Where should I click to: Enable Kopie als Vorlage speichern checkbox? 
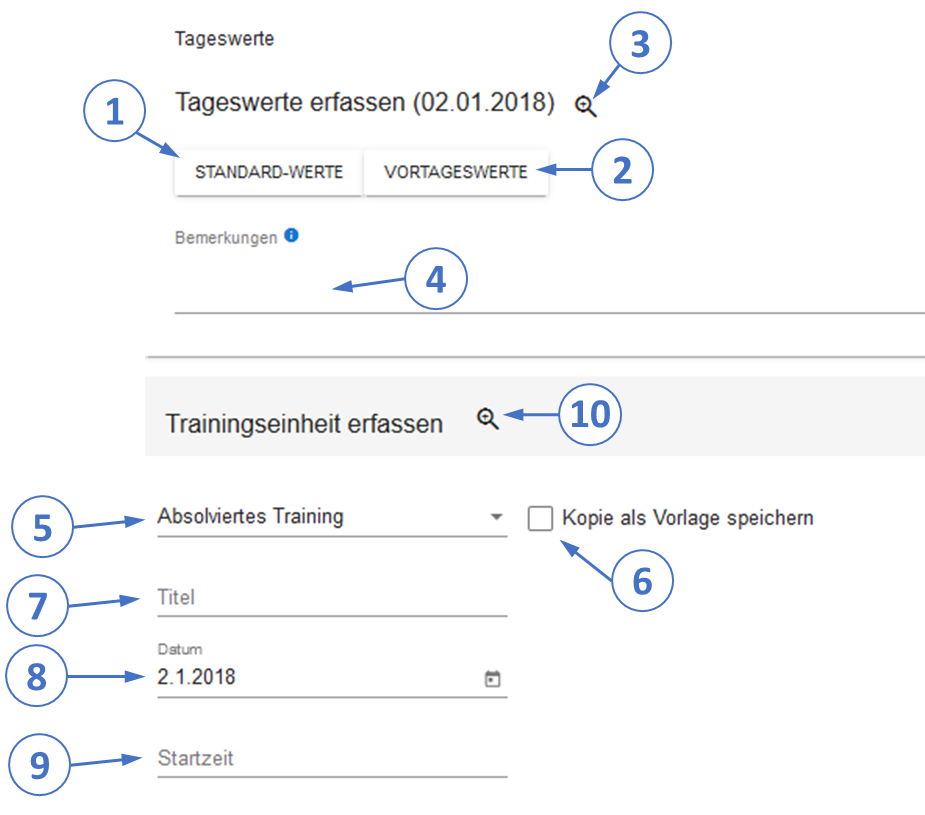[540, 518]
